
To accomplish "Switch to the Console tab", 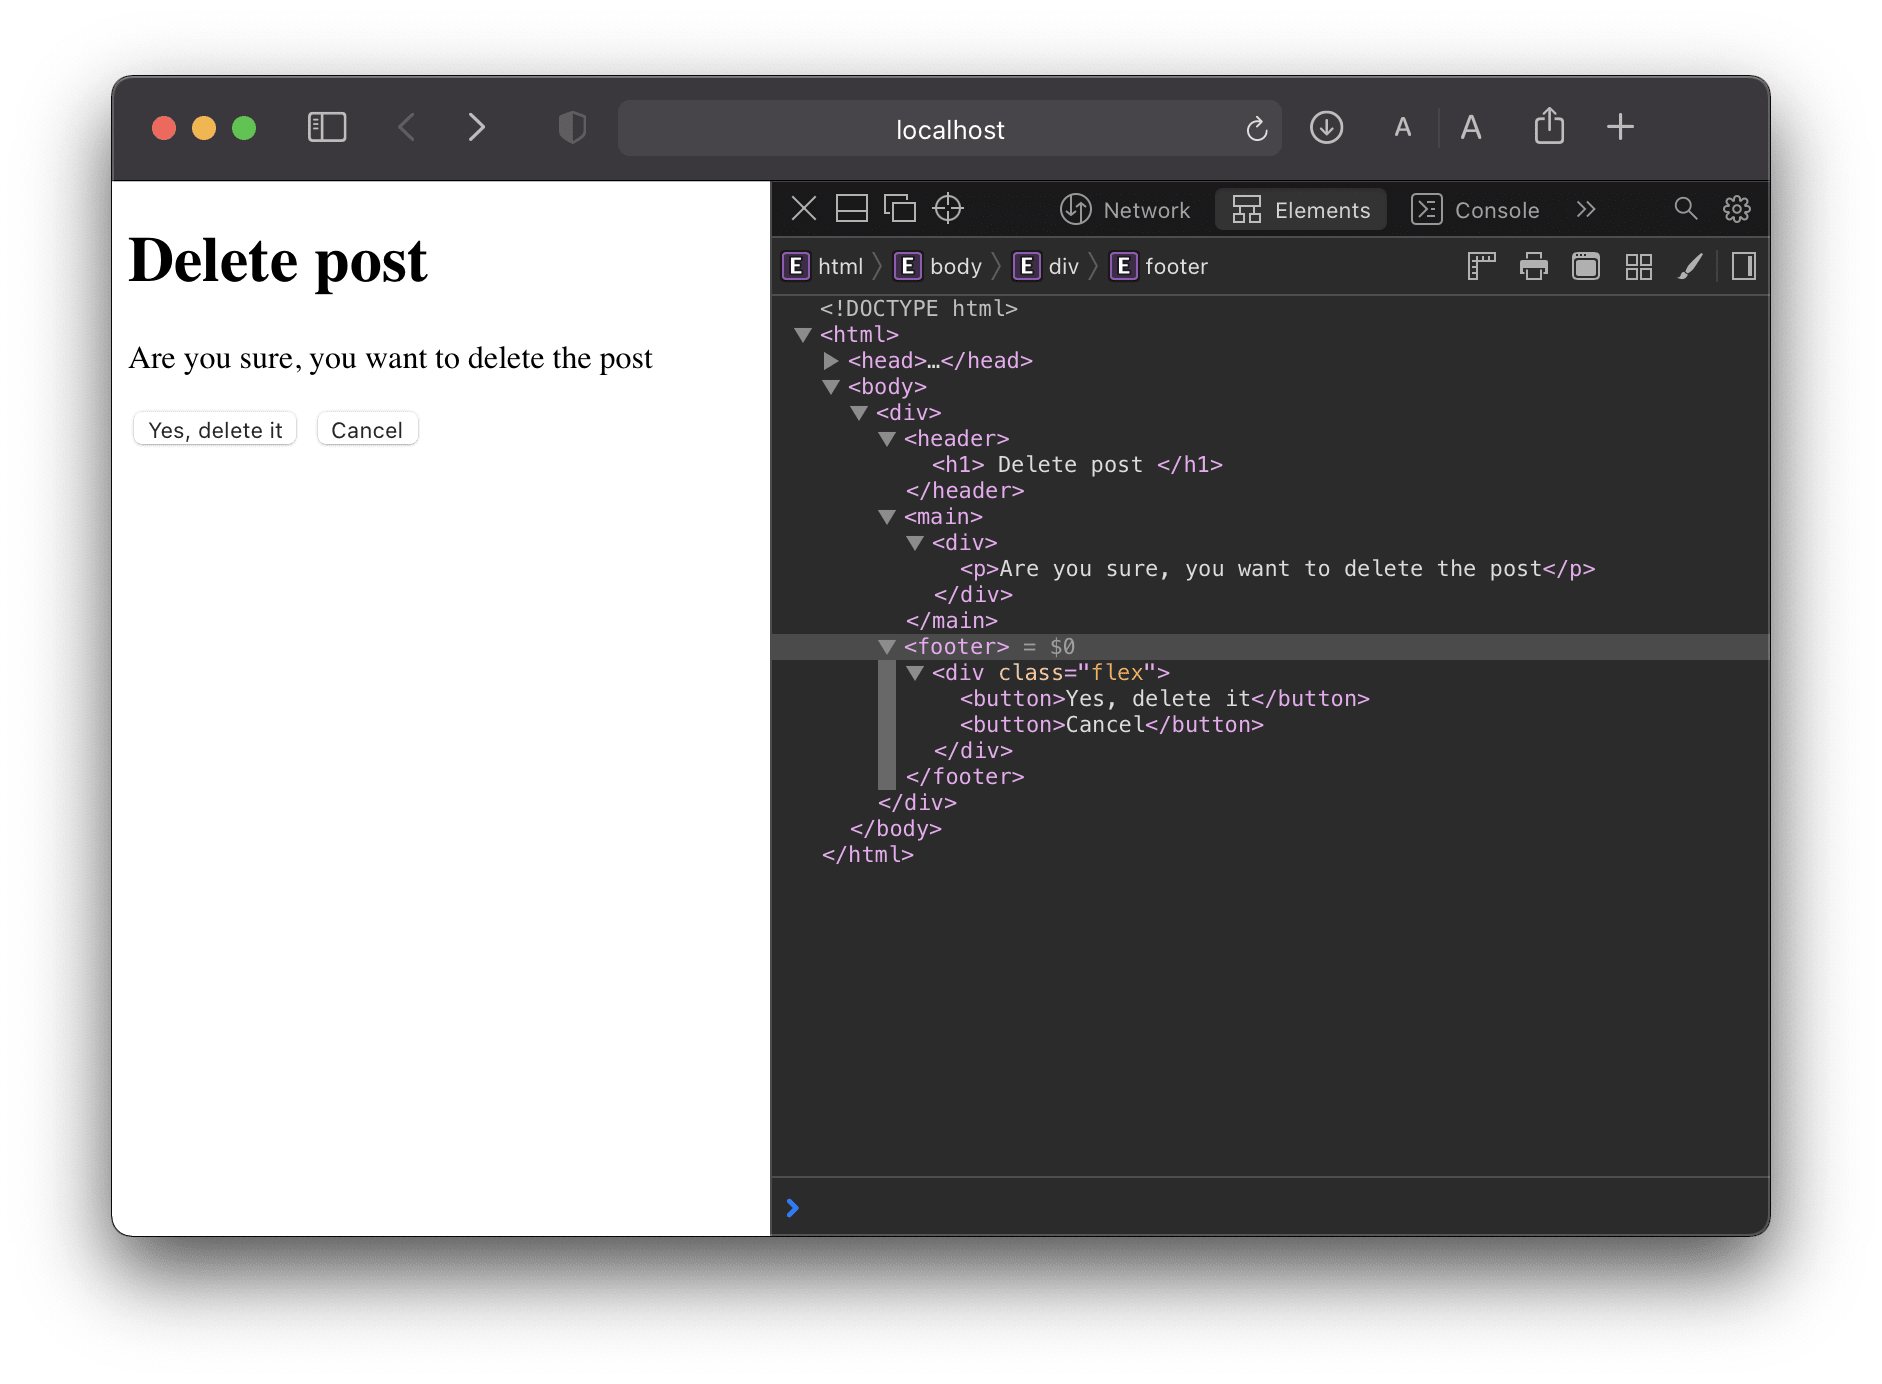I will pyautogui.click(x=1475, y=210).
